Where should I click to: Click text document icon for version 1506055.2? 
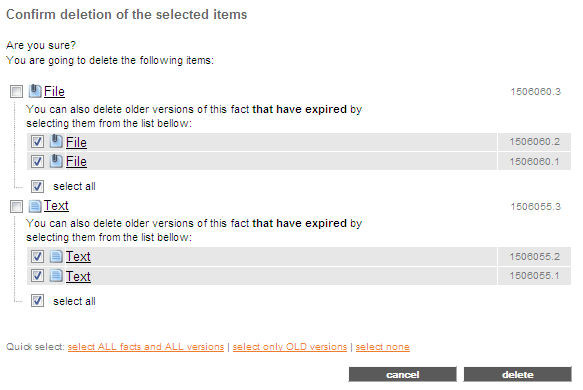[x=56, y=256]
